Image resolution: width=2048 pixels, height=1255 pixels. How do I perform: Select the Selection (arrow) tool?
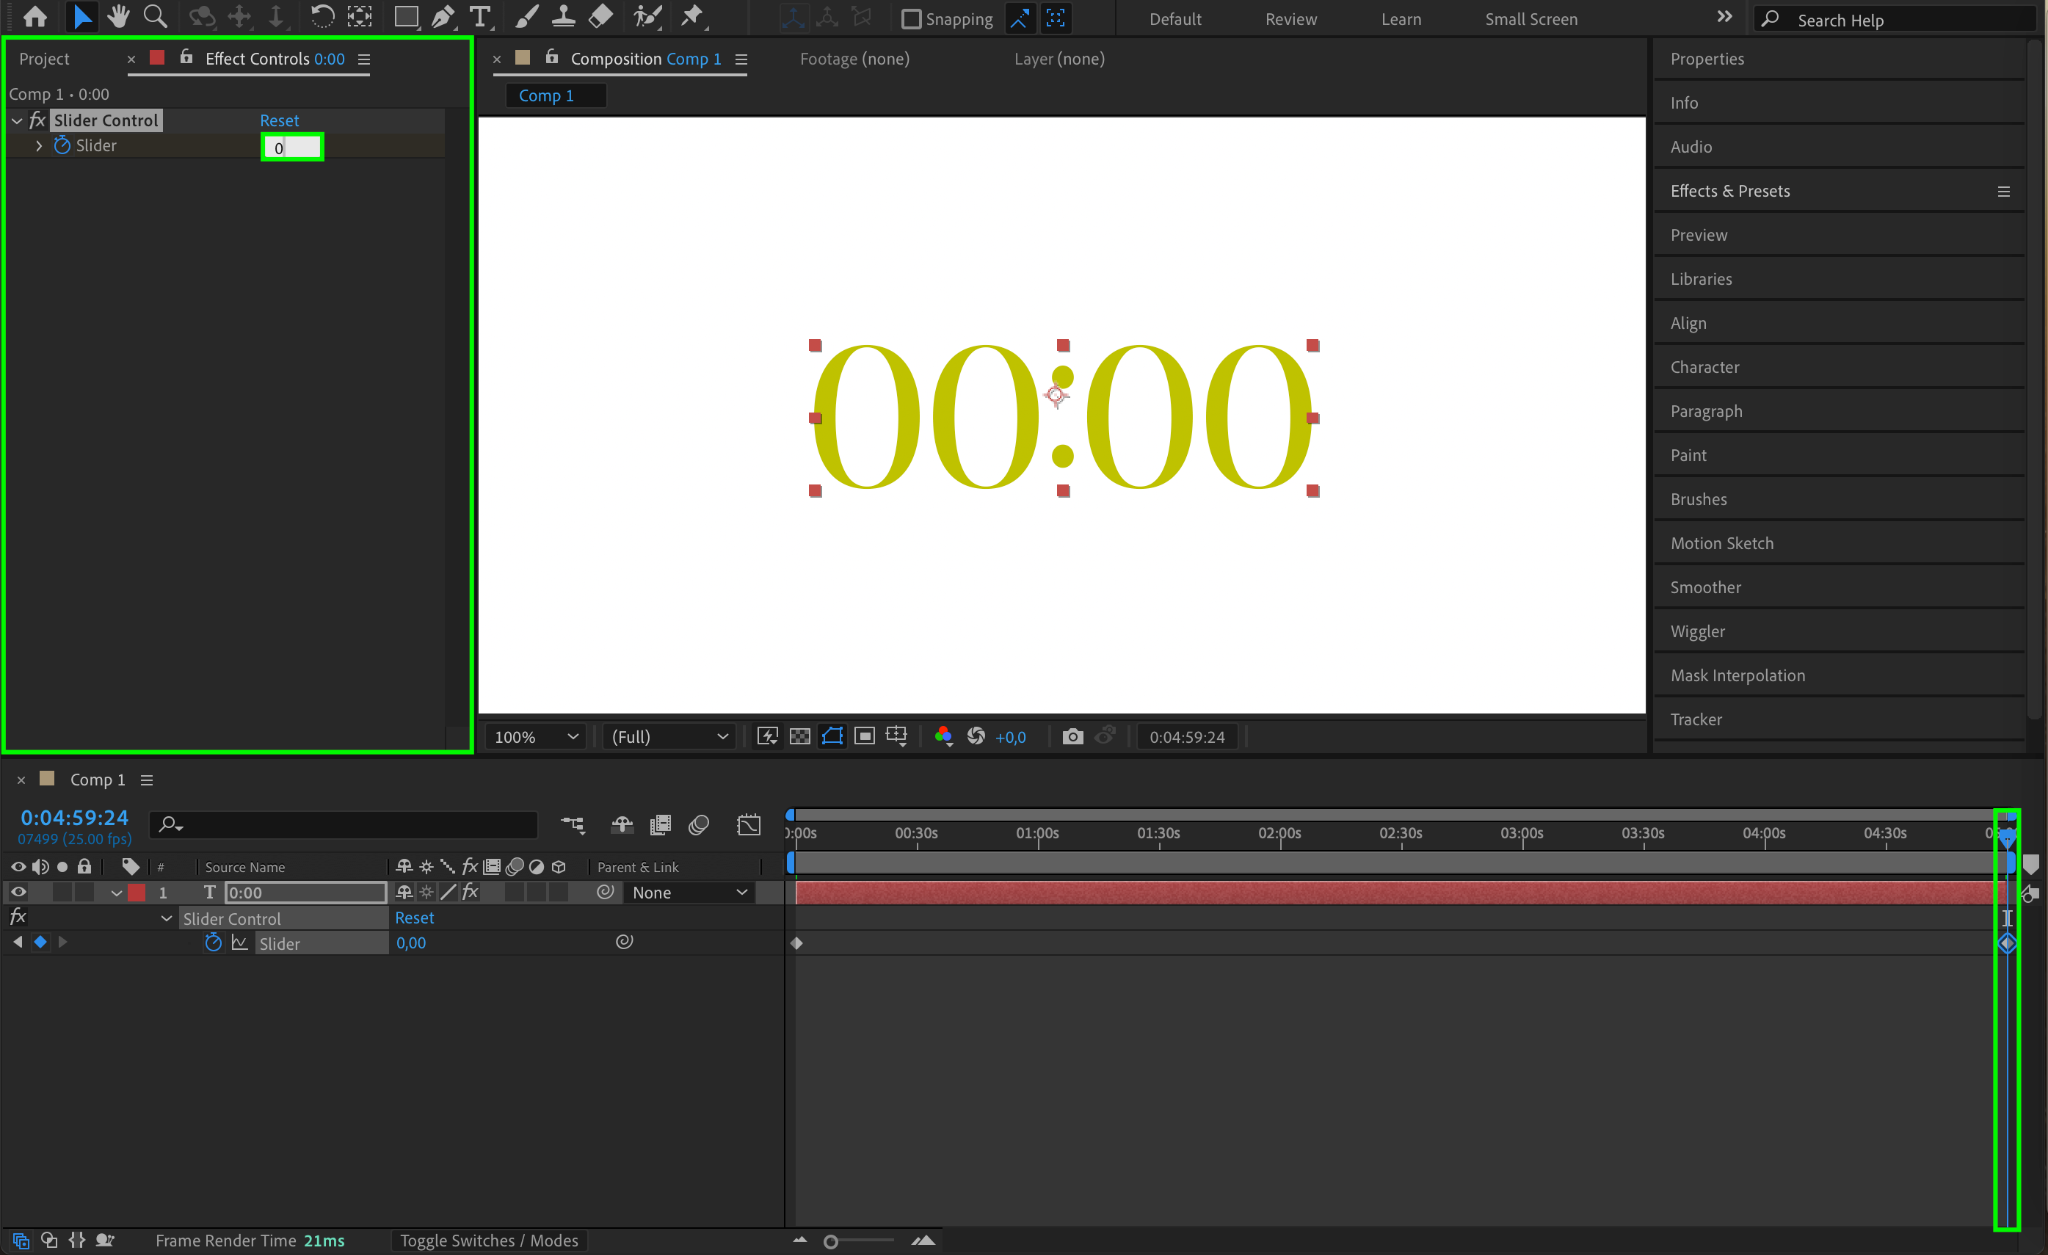pyautogui.click(x=82, y=17)
